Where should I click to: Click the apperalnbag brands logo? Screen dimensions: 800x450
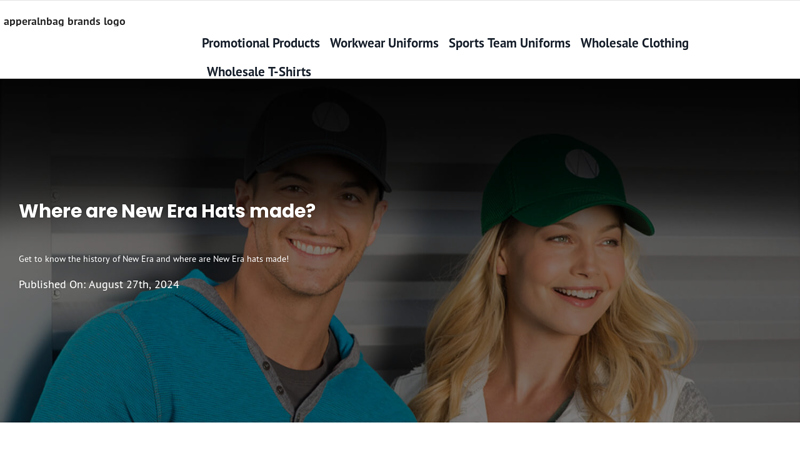tap(64, 21)
